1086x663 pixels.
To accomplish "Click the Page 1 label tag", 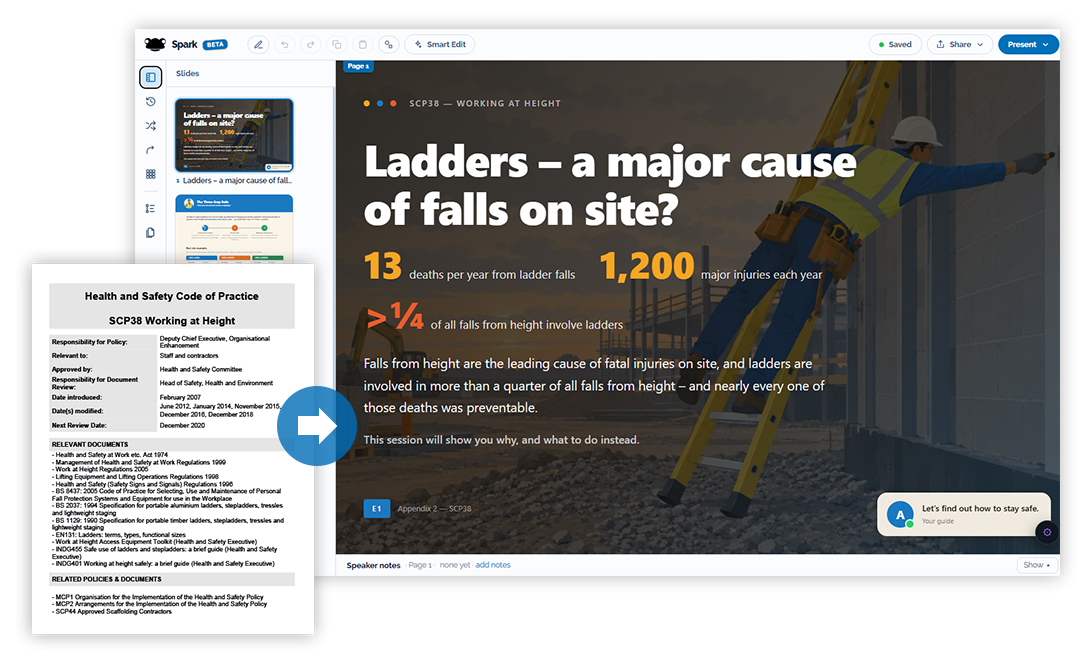I will [x=358, y=66].
